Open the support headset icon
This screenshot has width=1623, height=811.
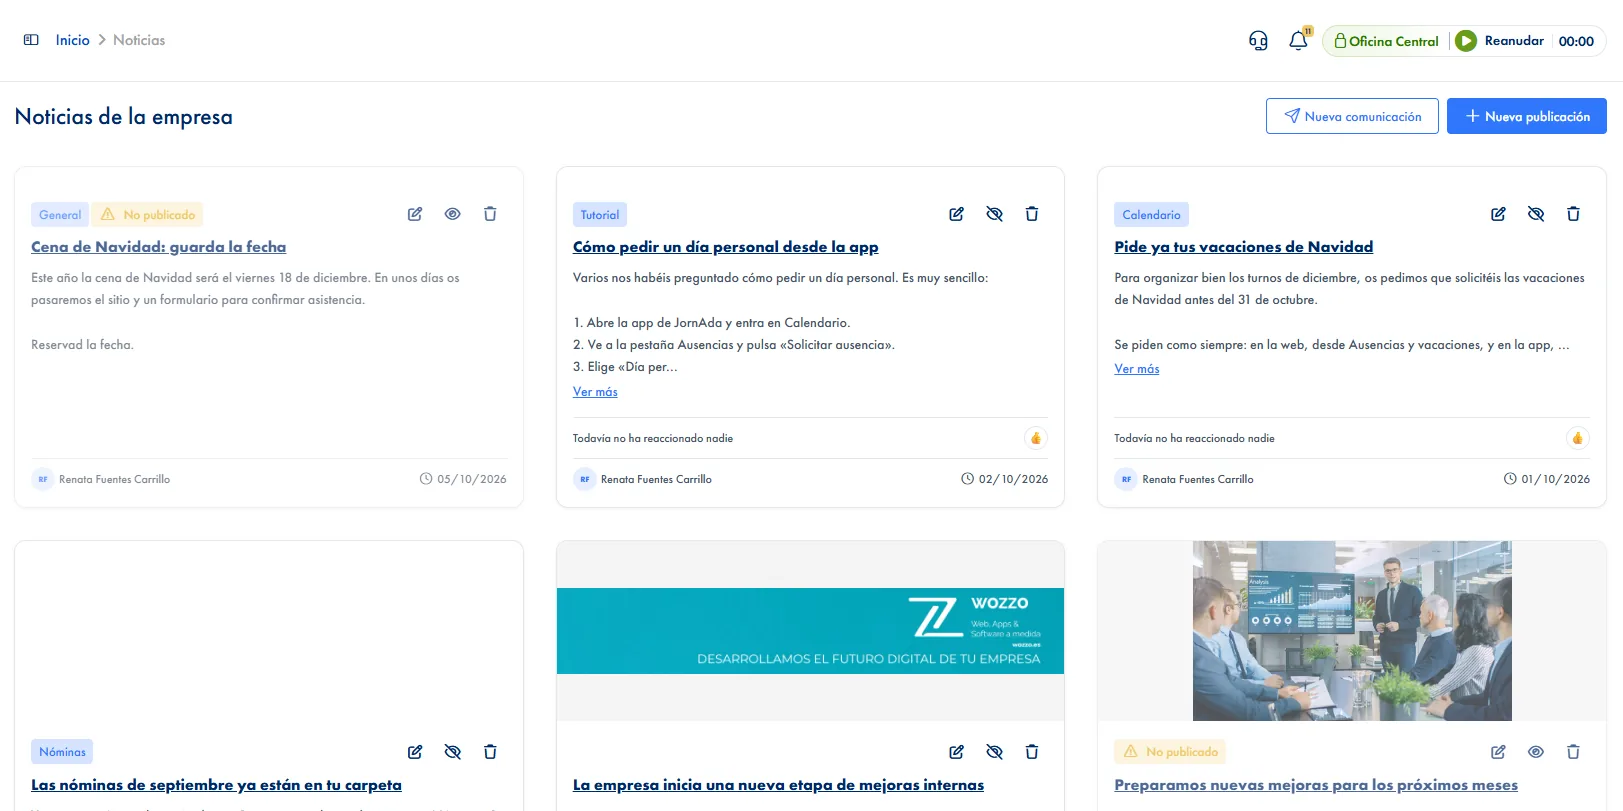point(1258,41)
